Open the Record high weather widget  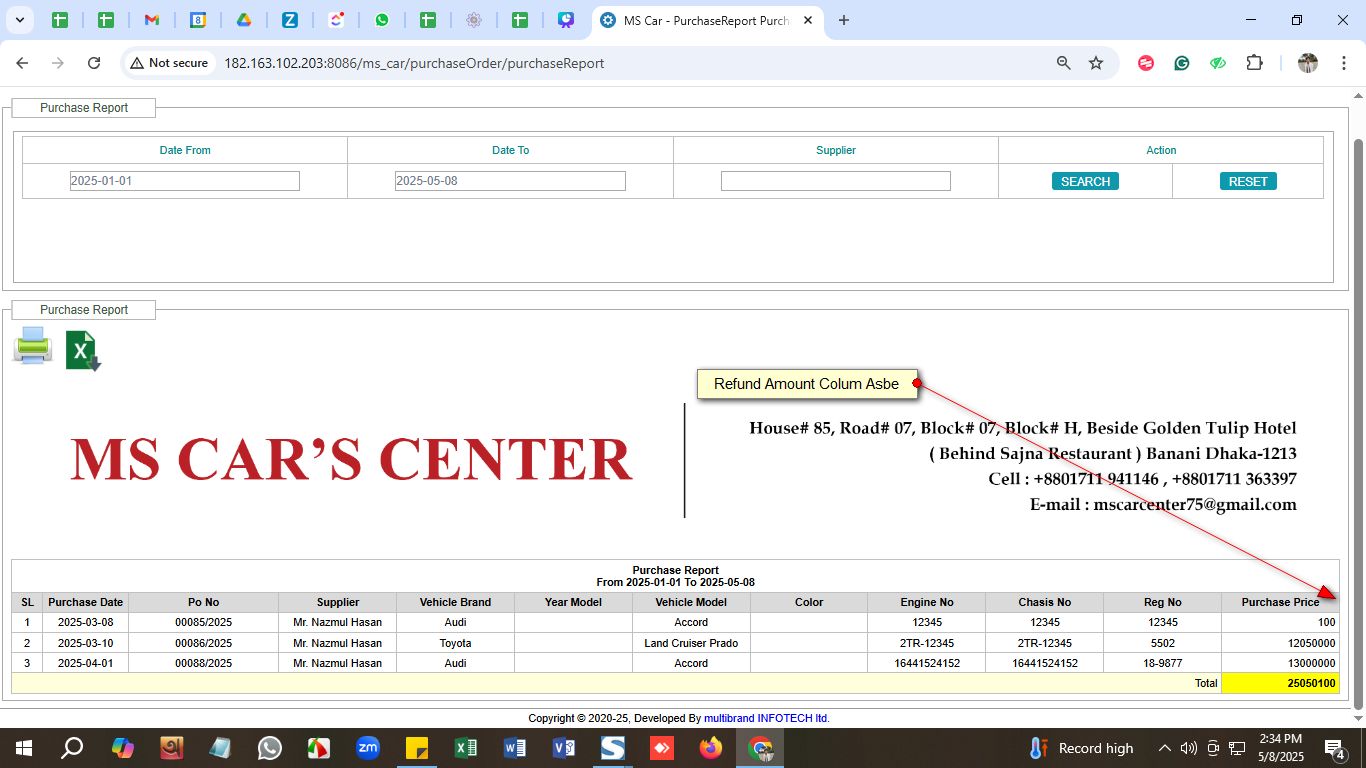click(1081, 748)
